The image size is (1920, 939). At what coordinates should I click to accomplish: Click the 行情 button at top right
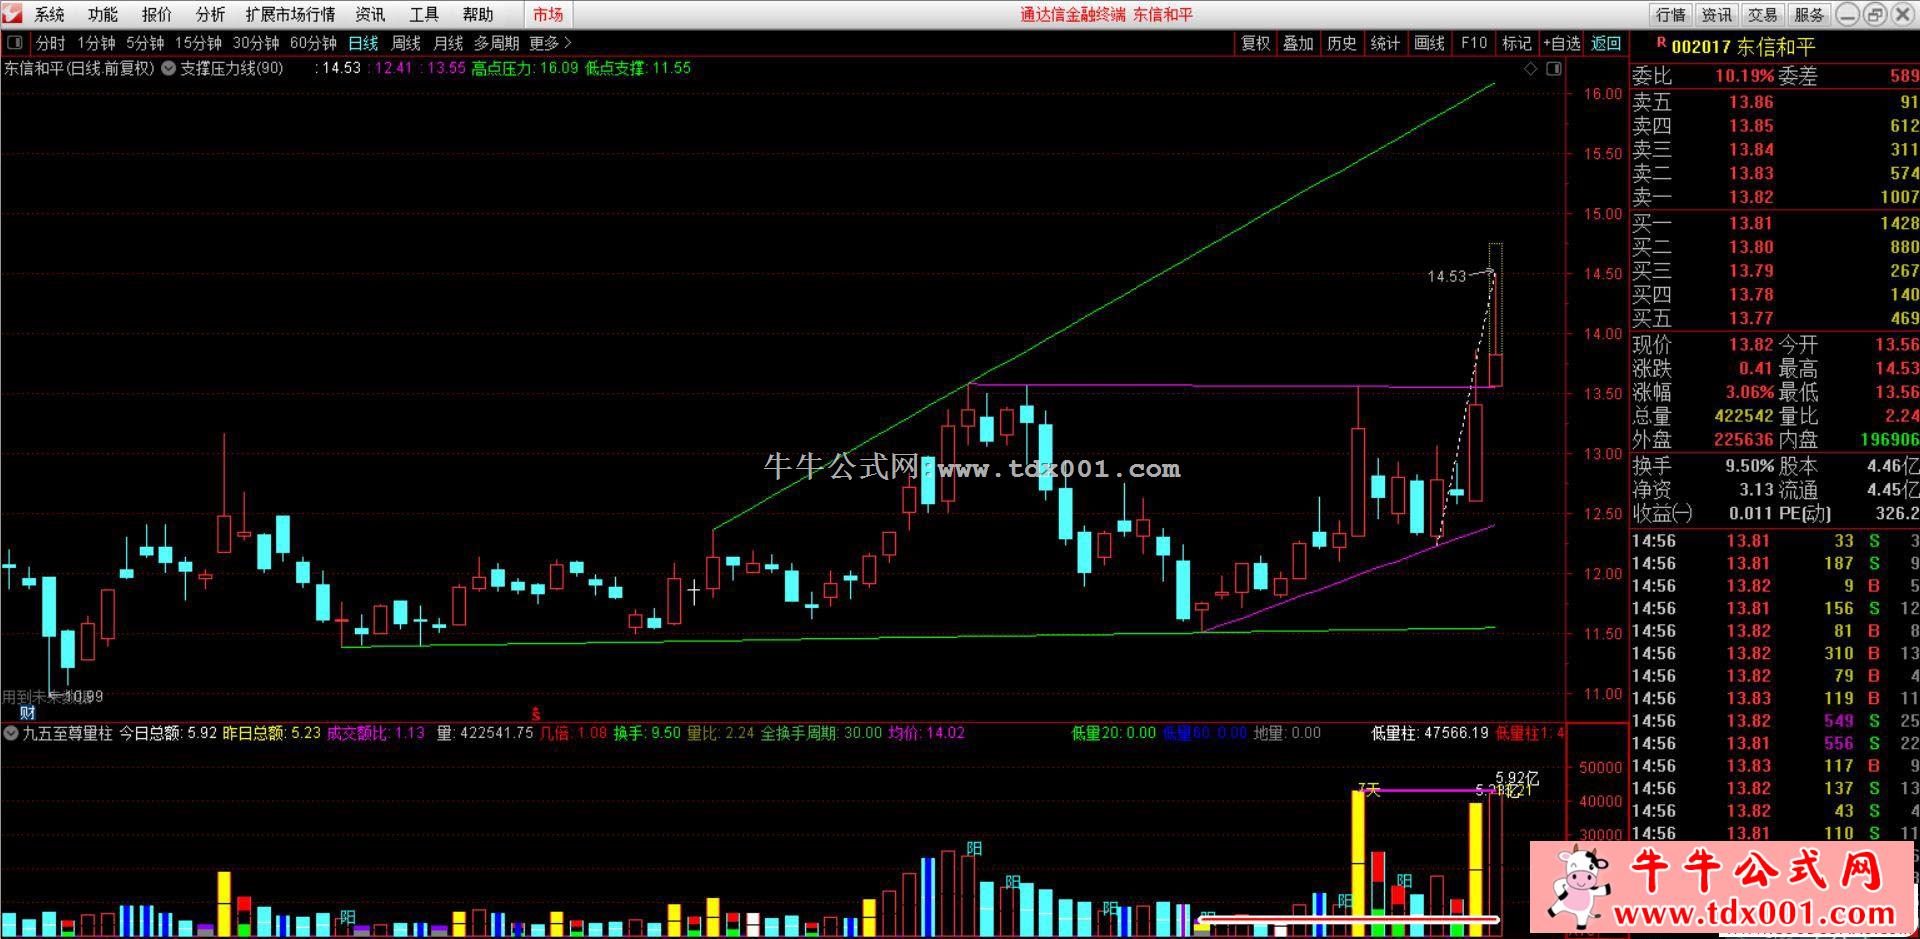tap(1671, 14)
